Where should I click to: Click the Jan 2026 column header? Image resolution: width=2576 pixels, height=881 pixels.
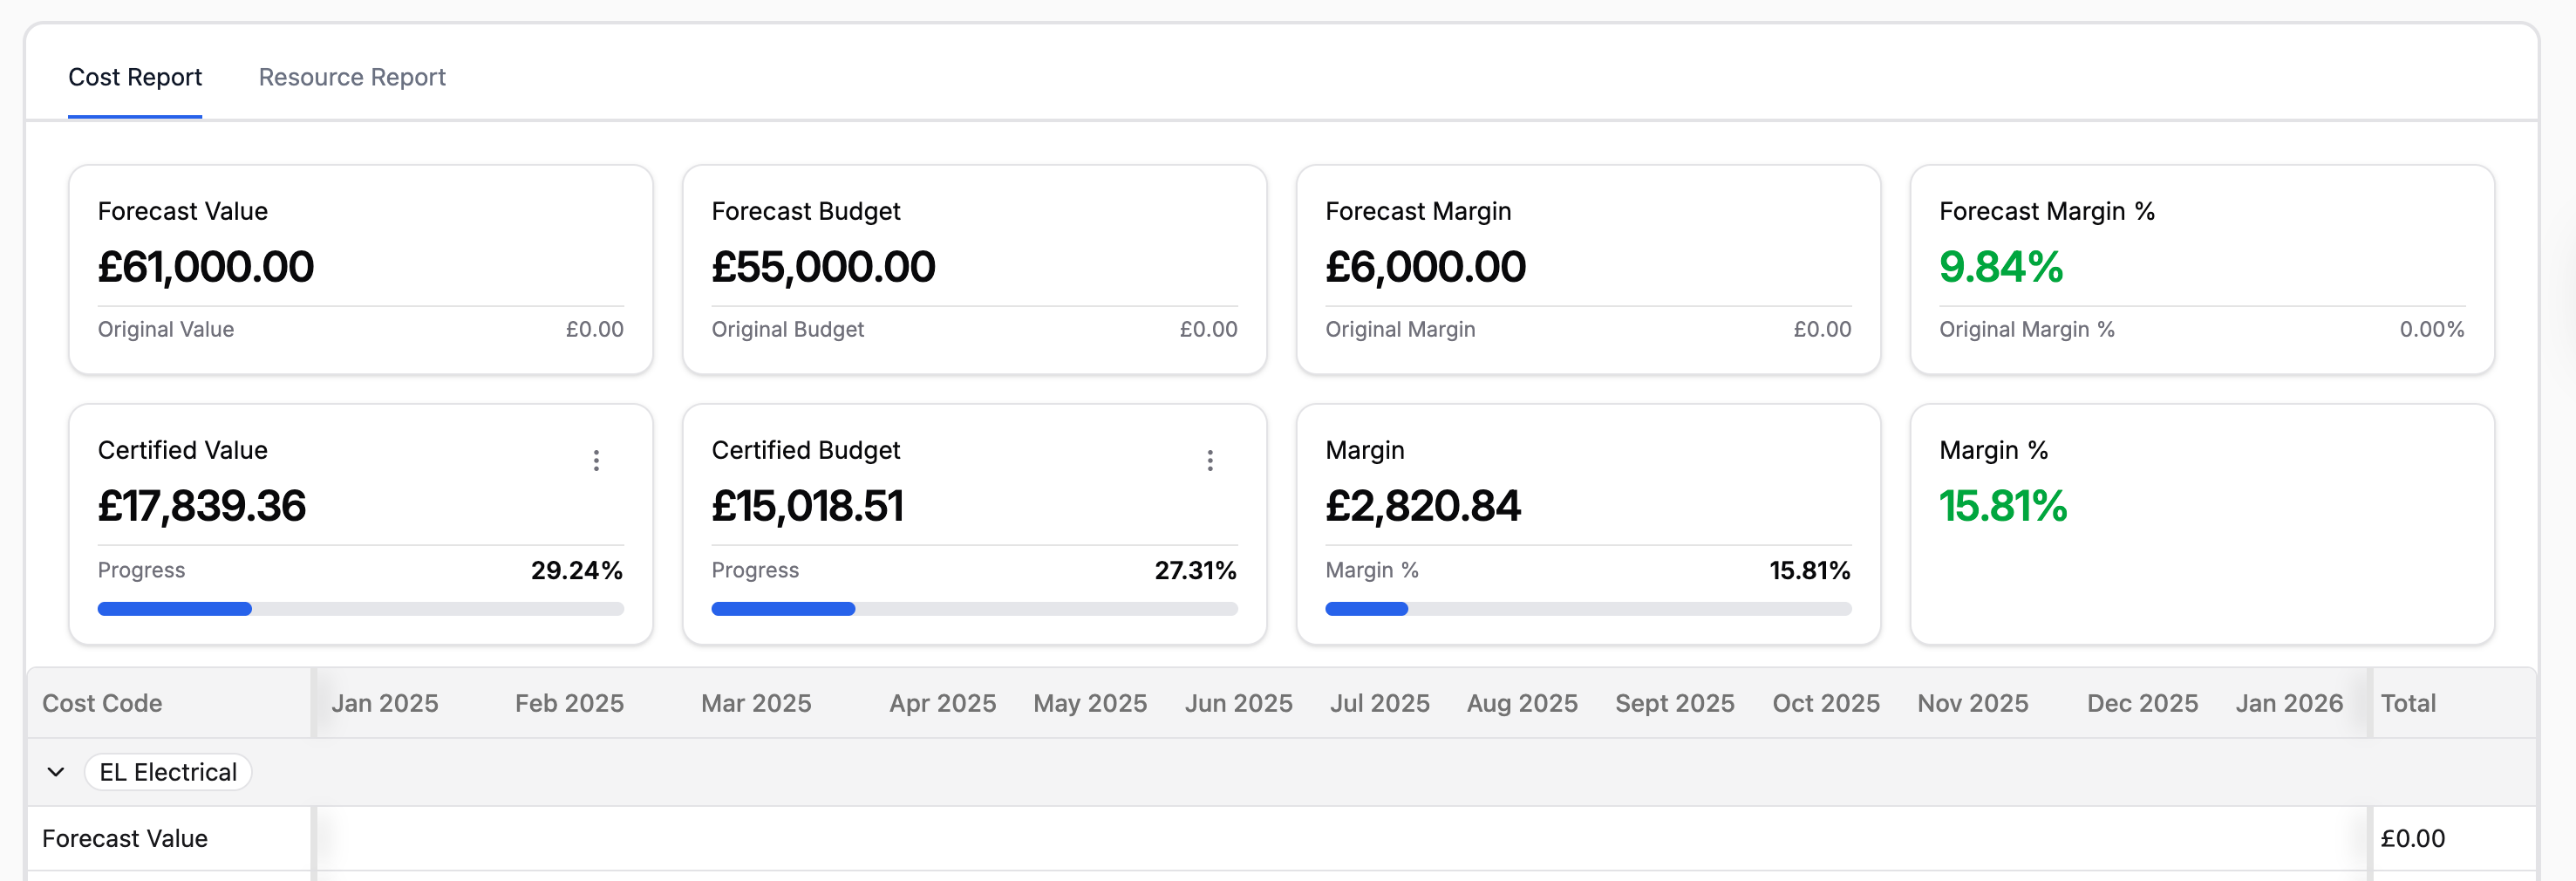coord(2289,703)
